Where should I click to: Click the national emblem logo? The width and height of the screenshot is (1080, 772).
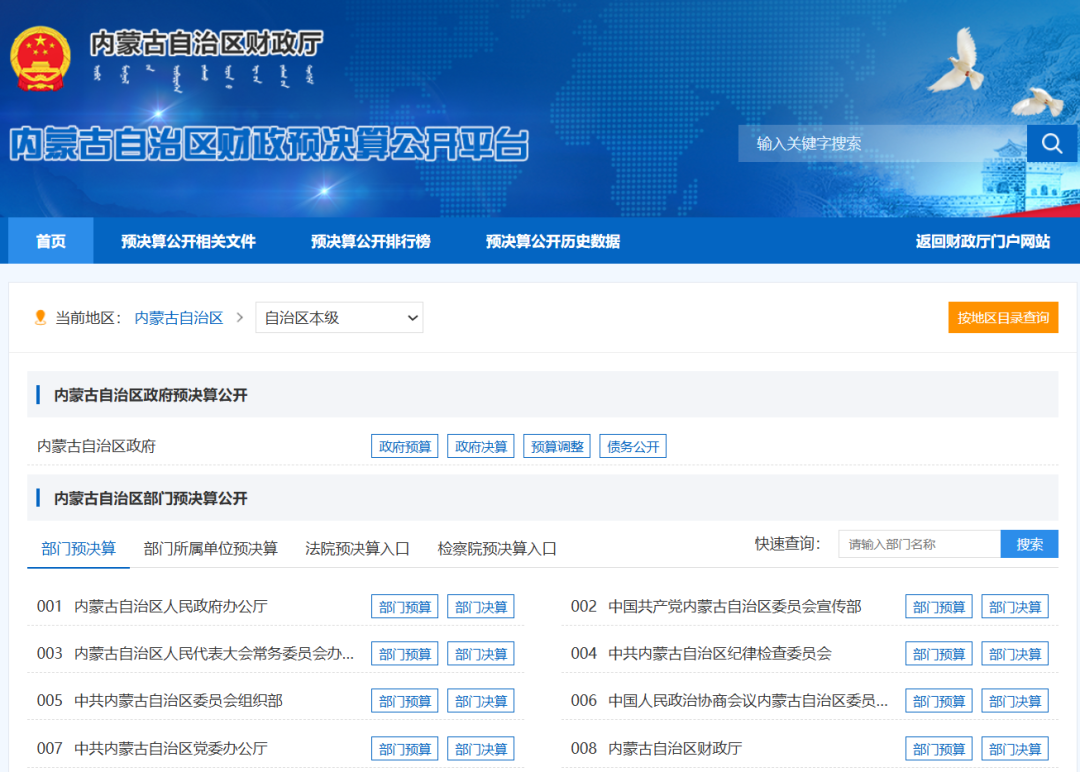[40, 59]
